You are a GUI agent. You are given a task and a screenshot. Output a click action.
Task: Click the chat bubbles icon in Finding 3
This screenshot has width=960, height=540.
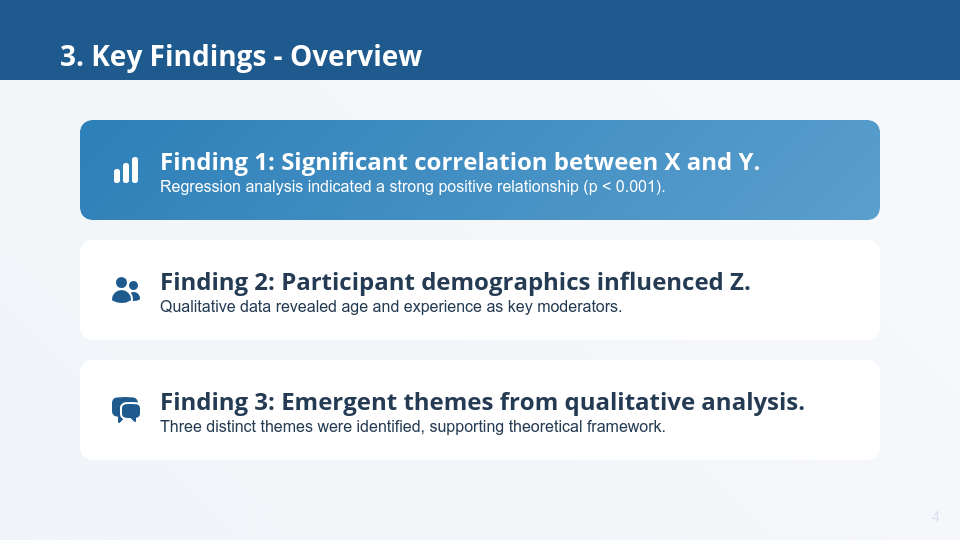[126, 410]
